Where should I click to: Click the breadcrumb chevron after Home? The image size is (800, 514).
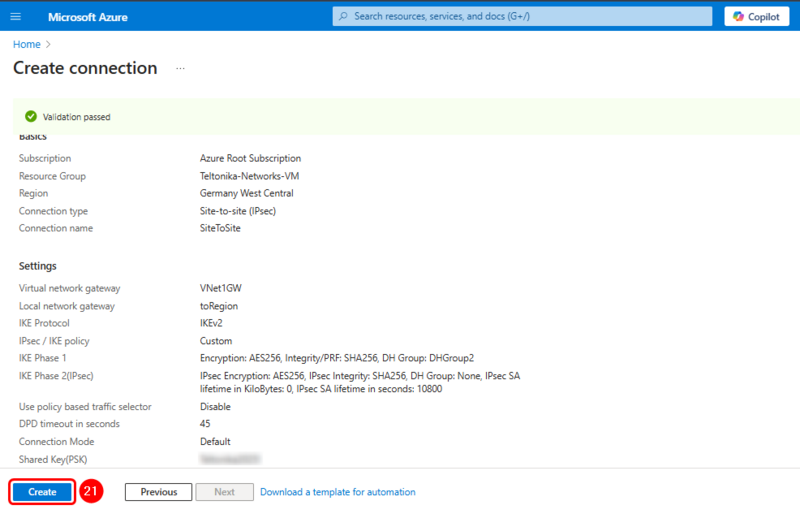(48, 45)
